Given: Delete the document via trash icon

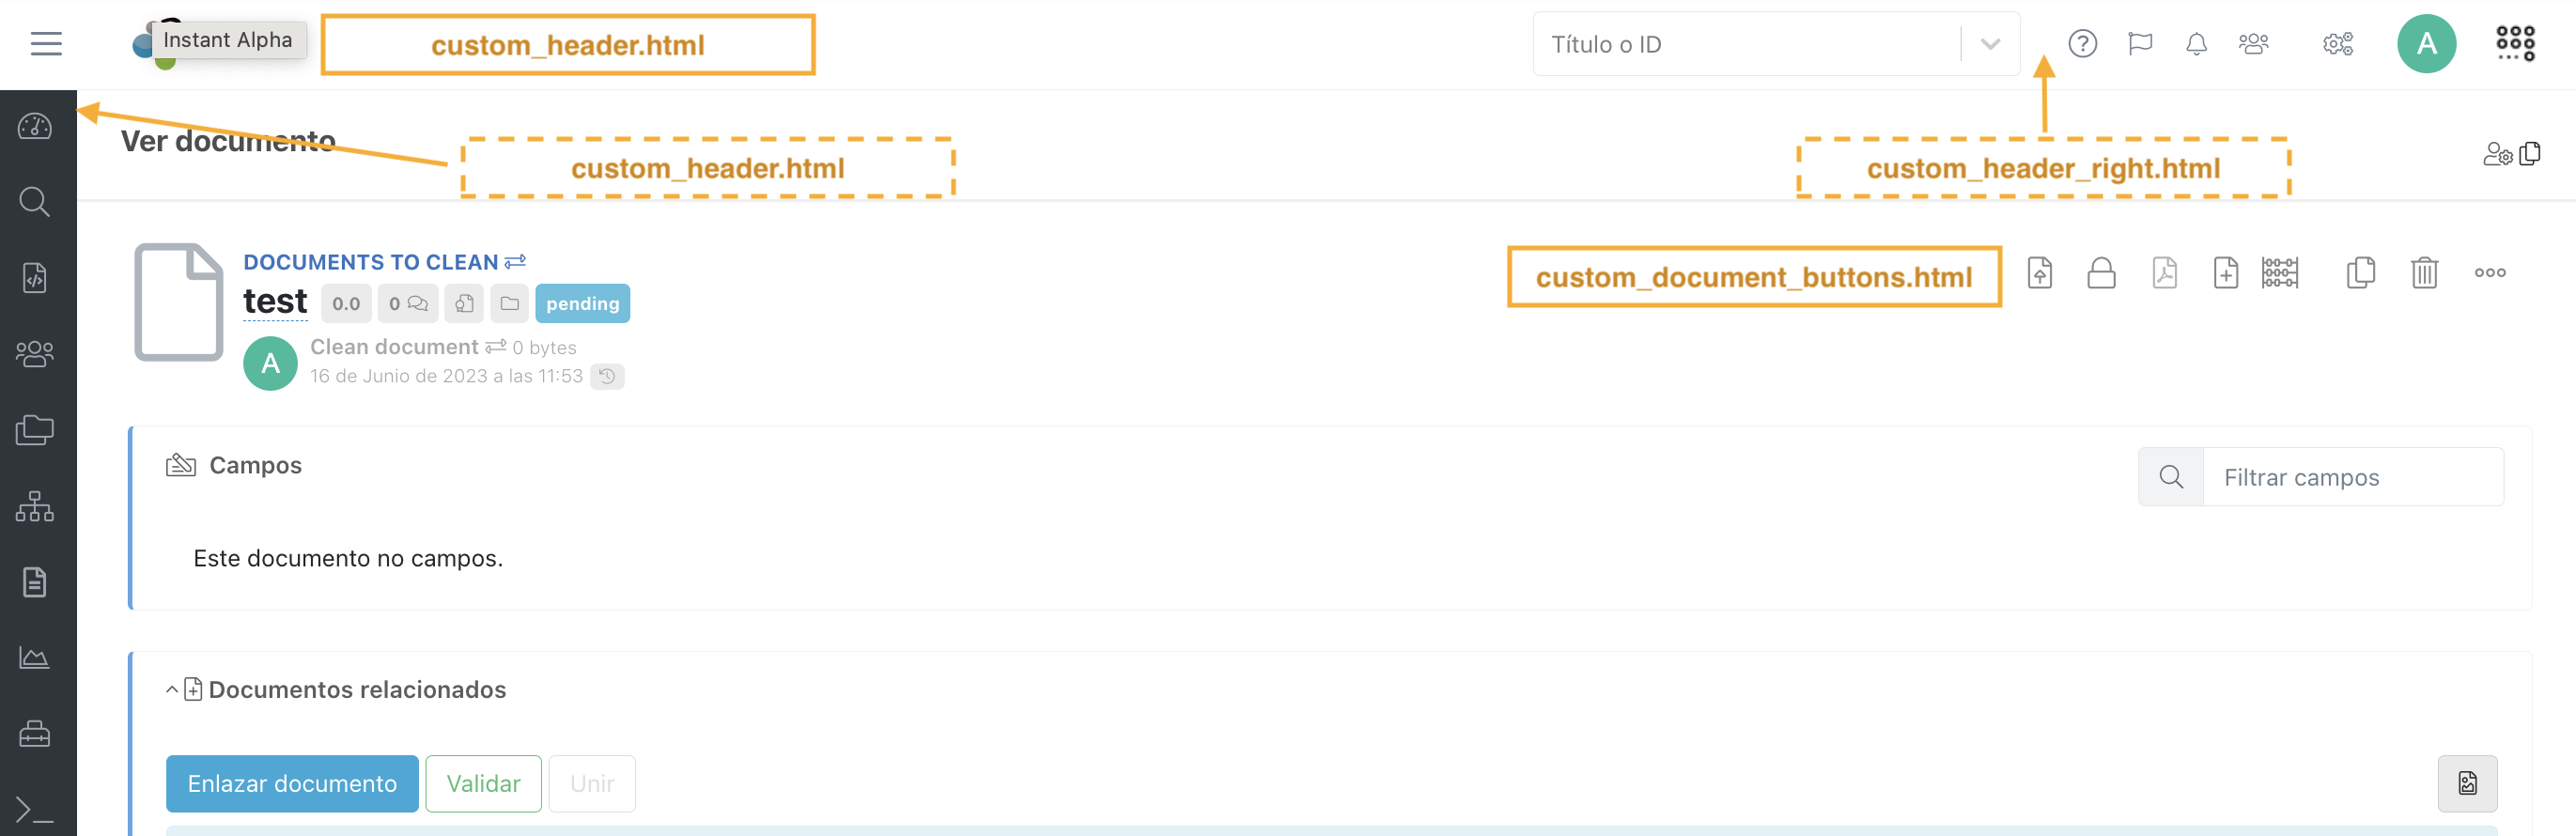Looking at the screenshot, I should 2423,273.
